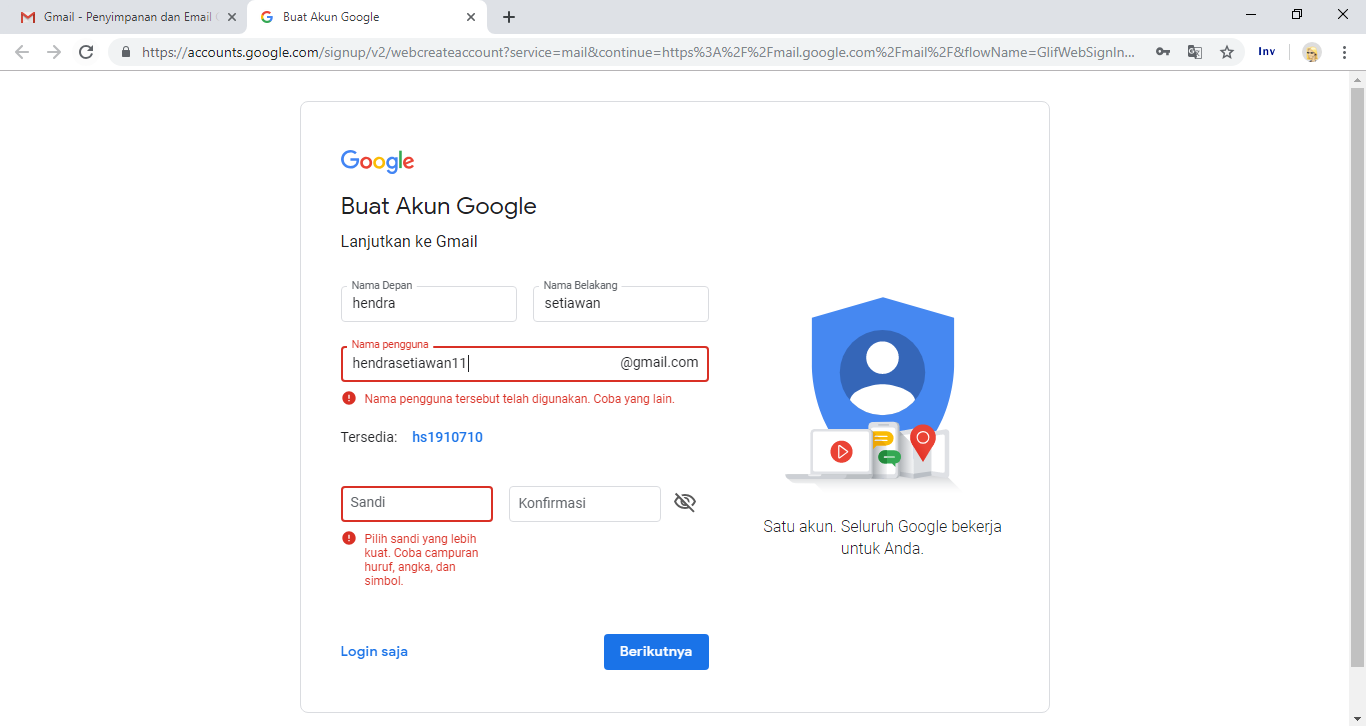The height and width of the screenshot is (726, 1366).
Task: Click the address bar URL
Action: pos(639,52)
